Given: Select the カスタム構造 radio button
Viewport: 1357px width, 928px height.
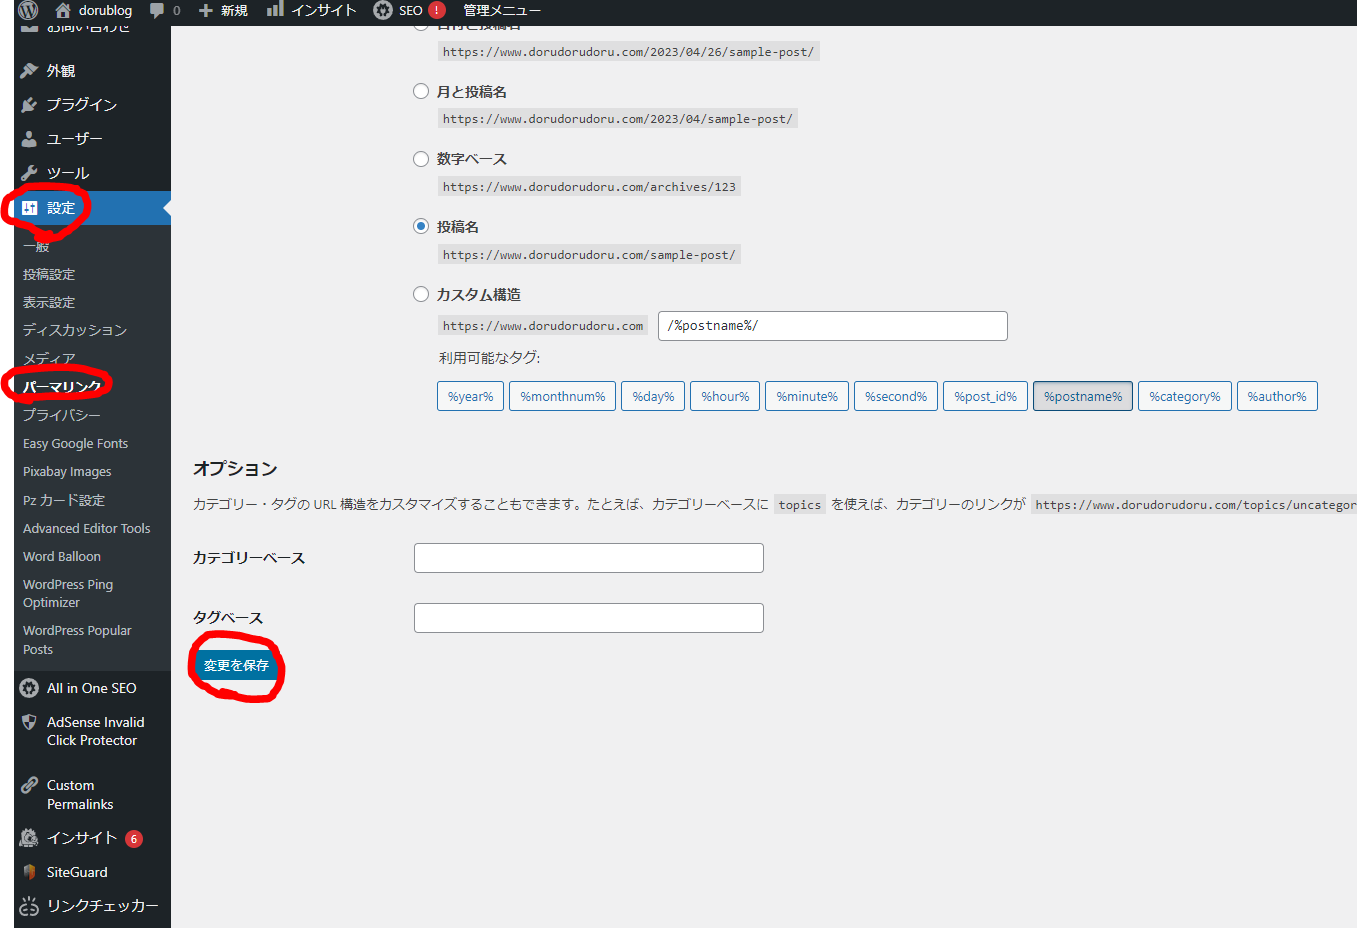Looking at the screenshot, I should point(421,294).
